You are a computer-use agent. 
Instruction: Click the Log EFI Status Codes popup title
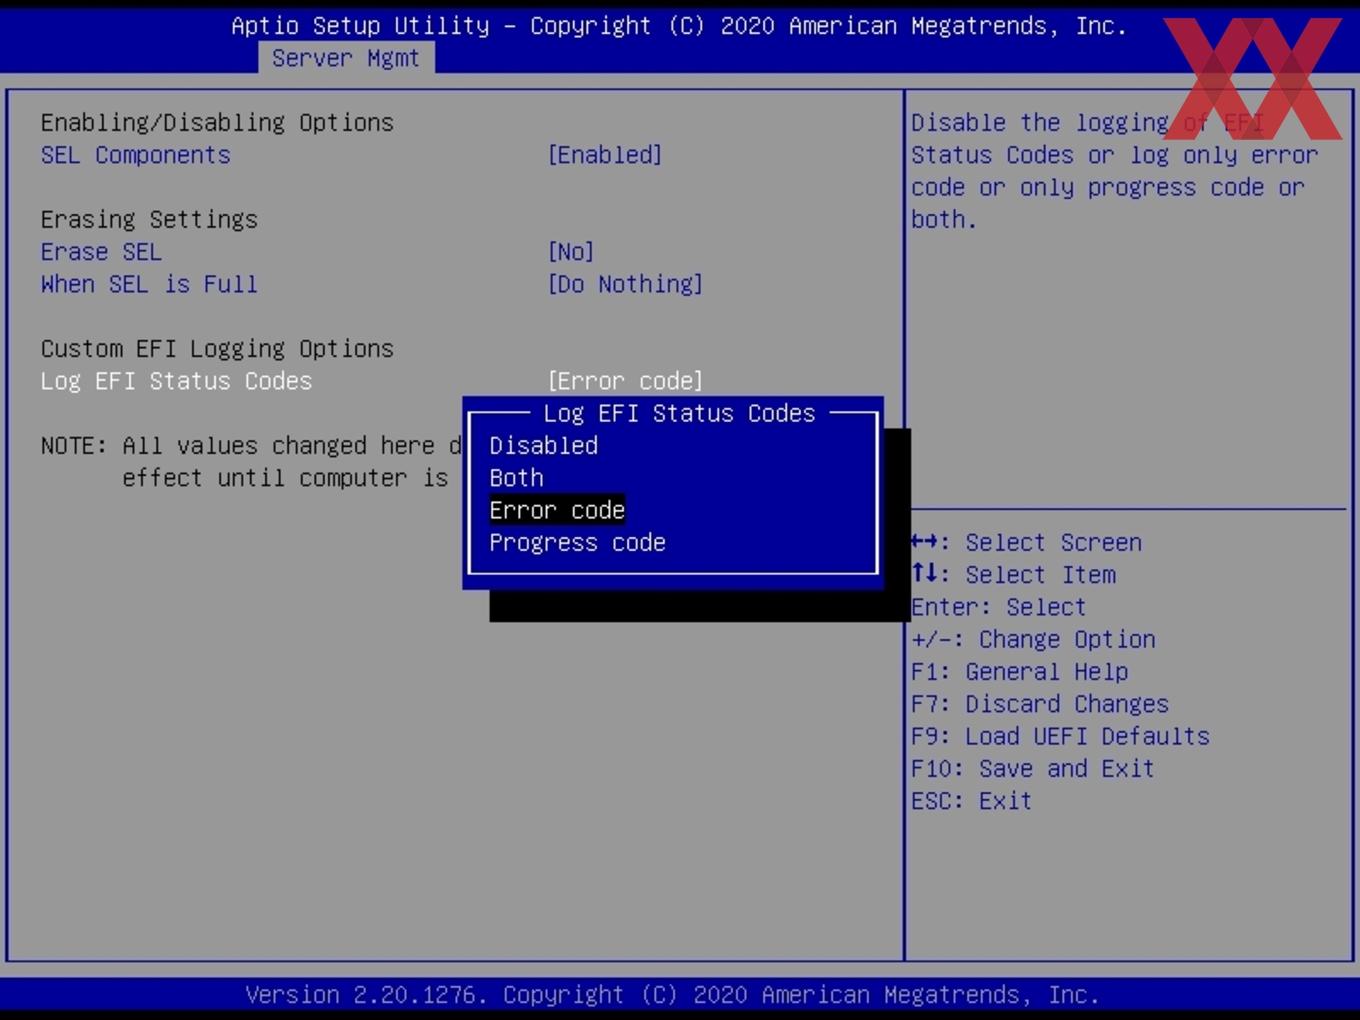(680, 413)
